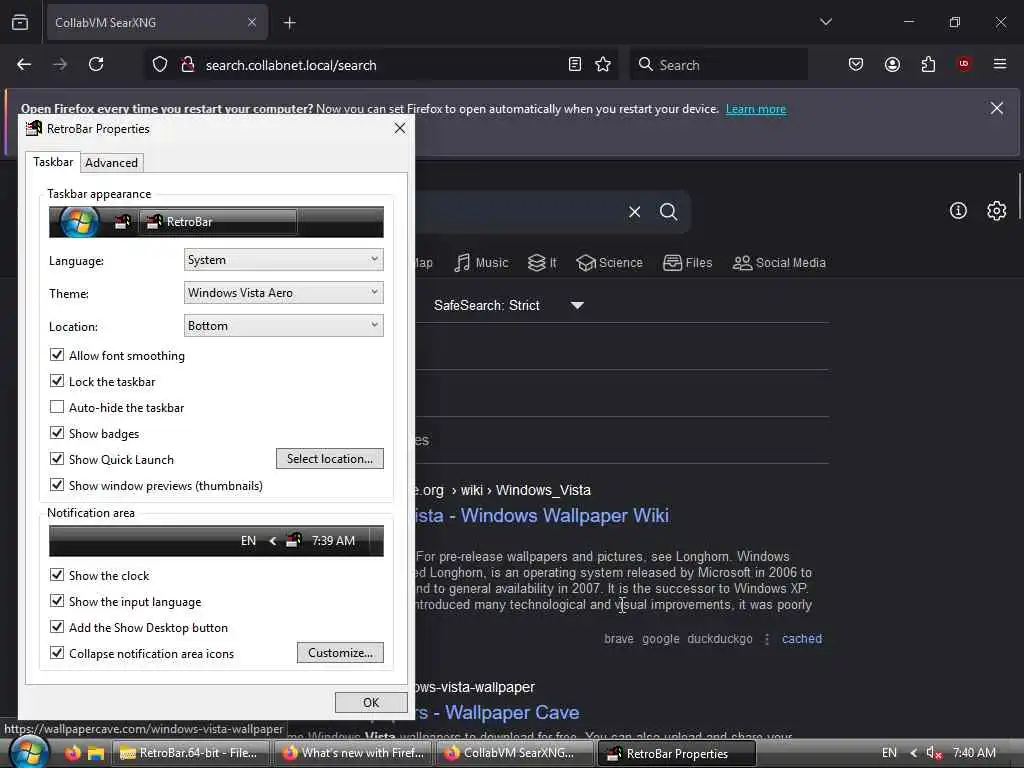Open the Theme dropdown
Screen dimensions: 1024x768
283,293
